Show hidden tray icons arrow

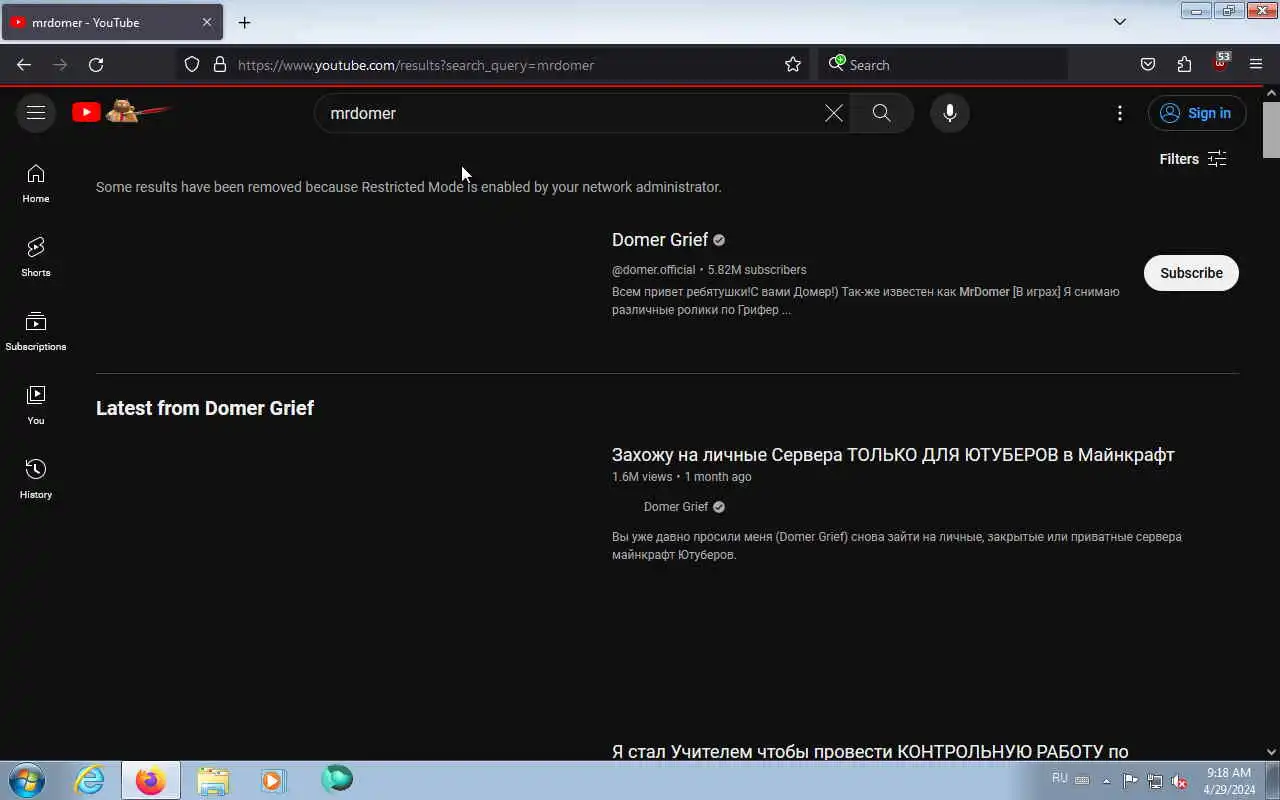pos(1106,781)
